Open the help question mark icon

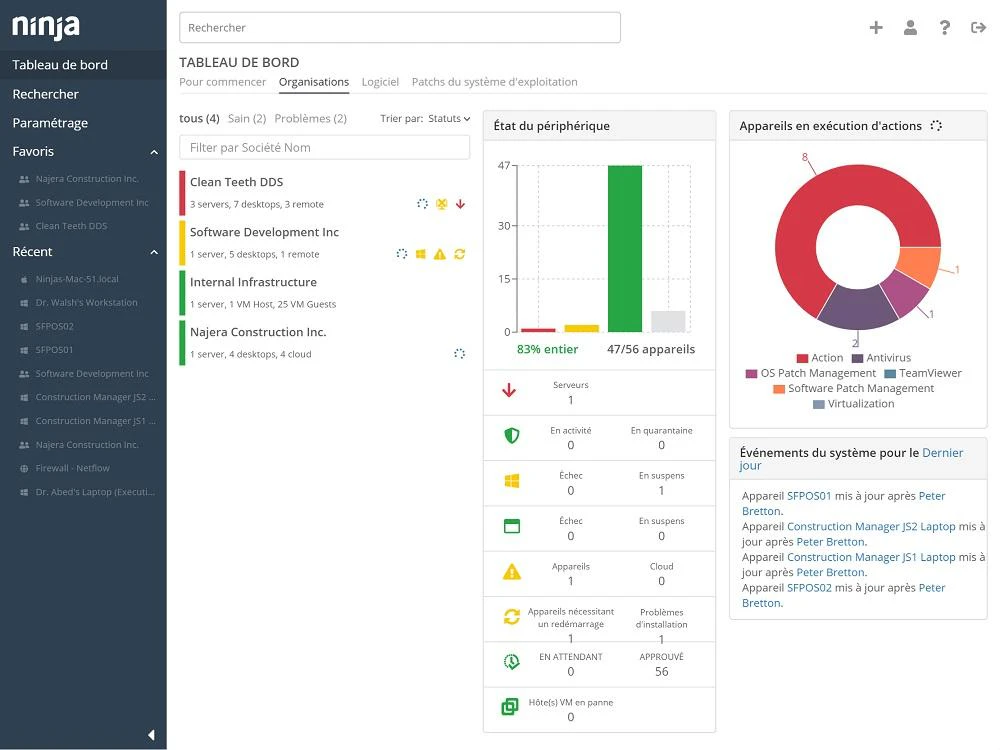click(x=945, y=27)
